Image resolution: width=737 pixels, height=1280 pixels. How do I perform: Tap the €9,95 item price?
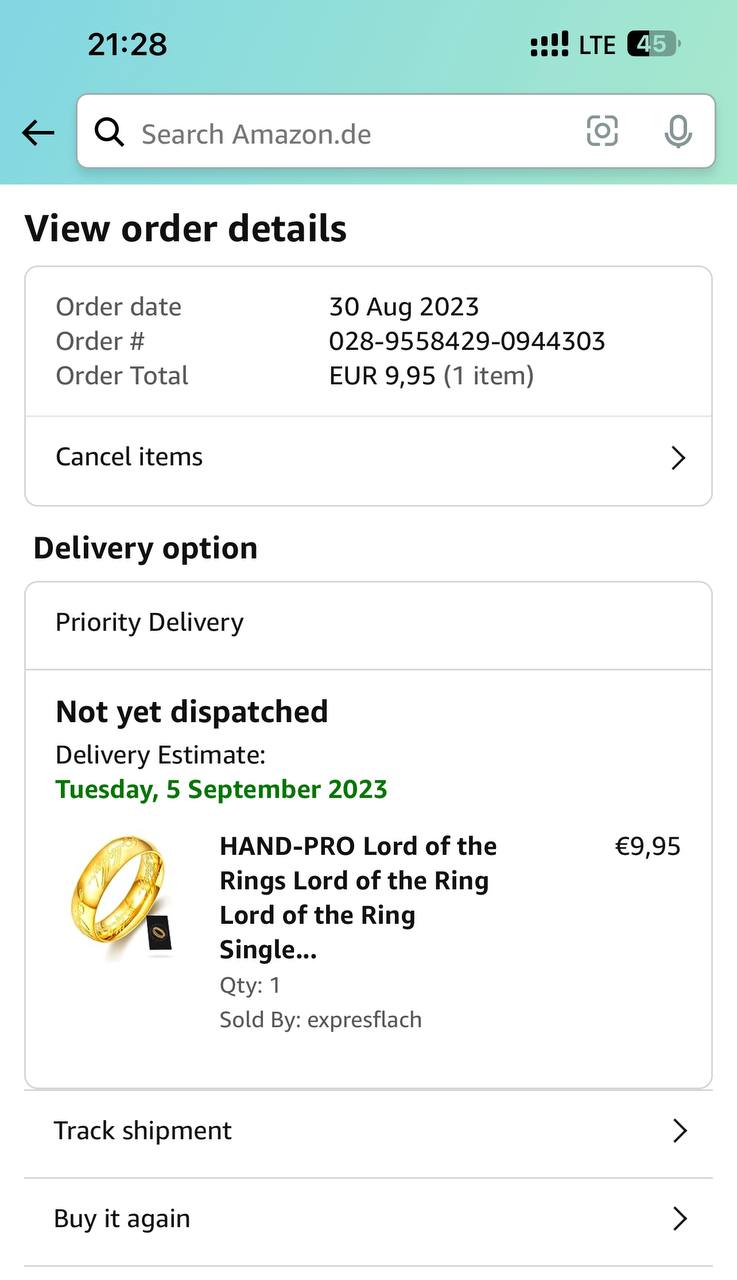(647, 847)
